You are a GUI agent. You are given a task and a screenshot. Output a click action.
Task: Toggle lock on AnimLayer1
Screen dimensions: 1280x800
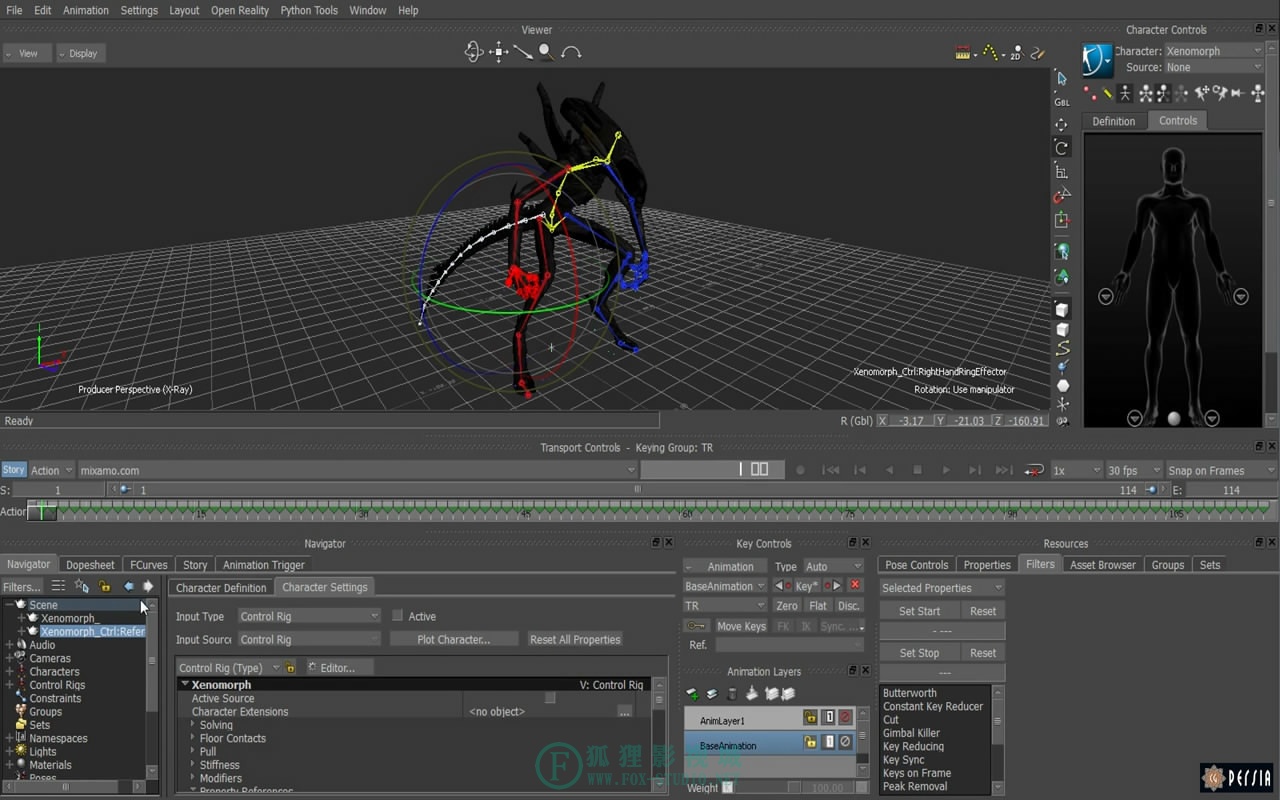tap(811, 718)
